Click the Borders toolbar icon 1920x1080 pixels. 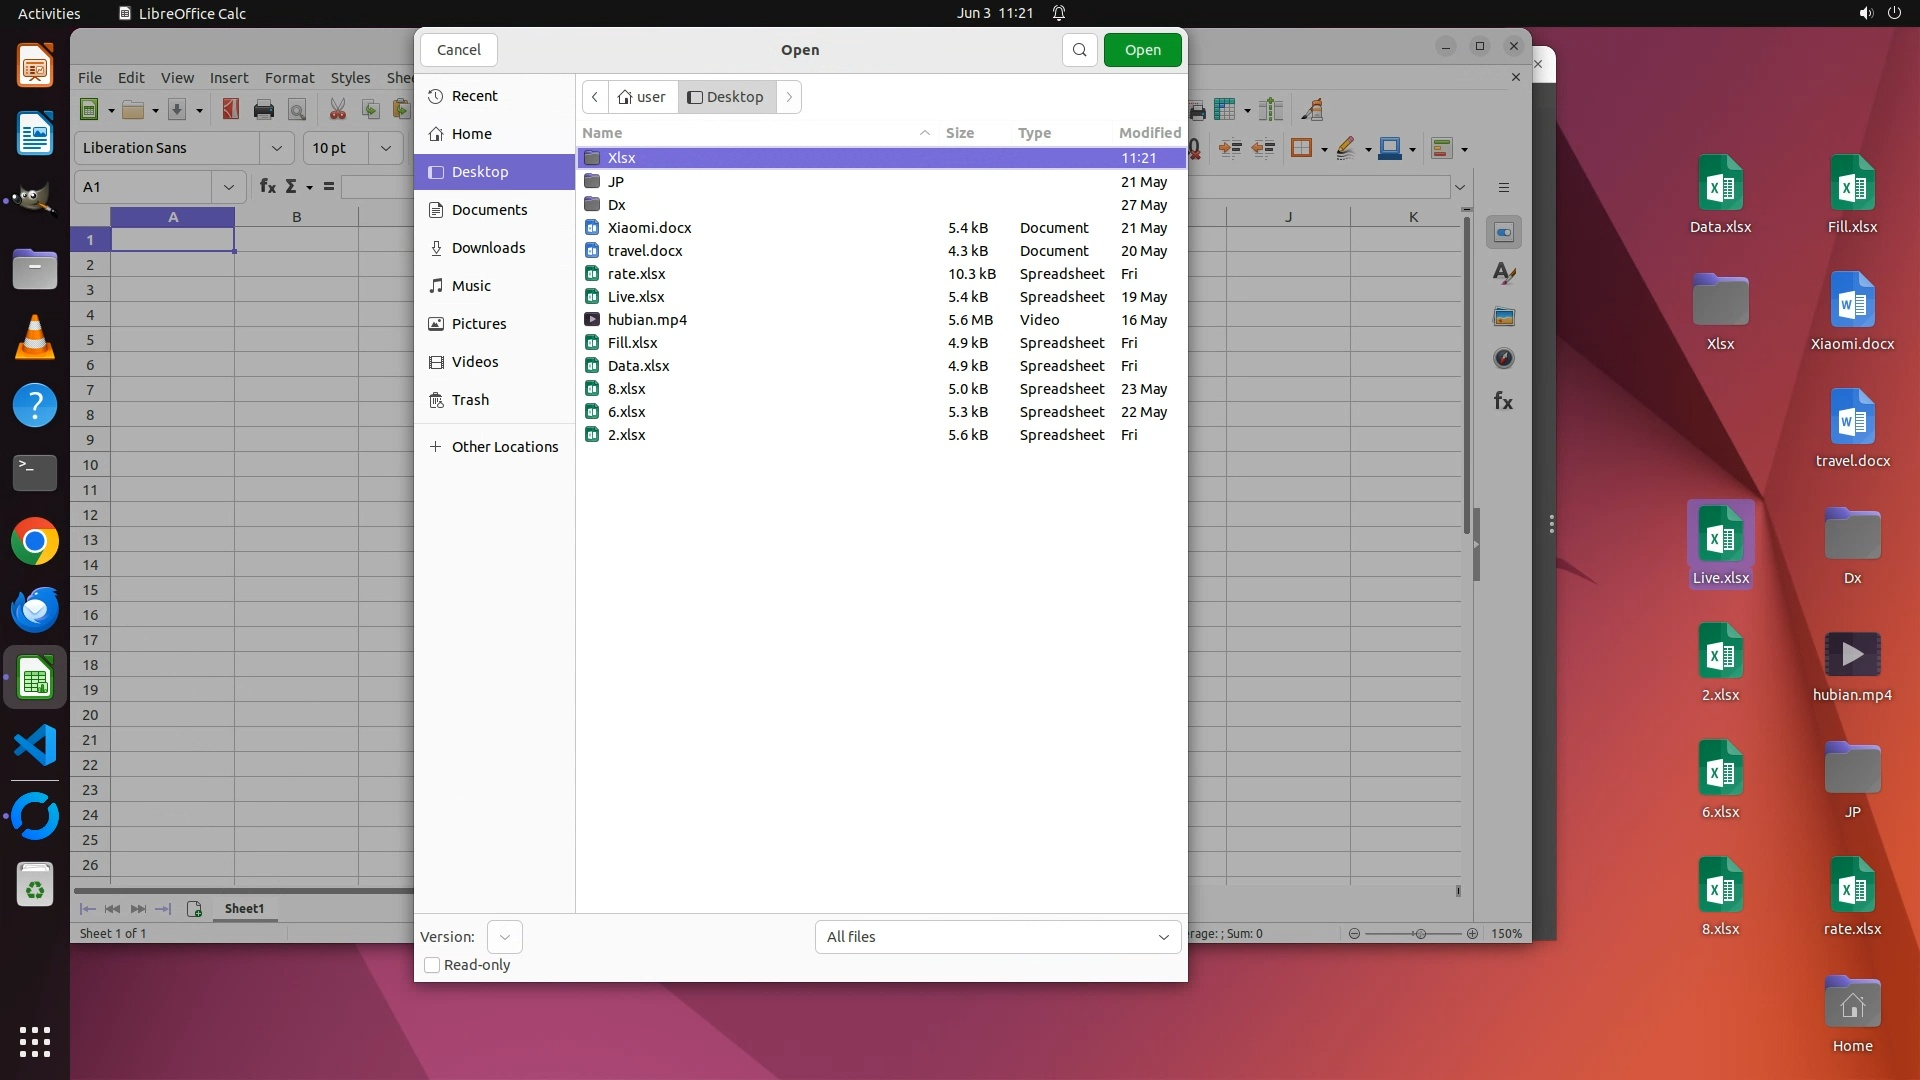pos(1301,149)
